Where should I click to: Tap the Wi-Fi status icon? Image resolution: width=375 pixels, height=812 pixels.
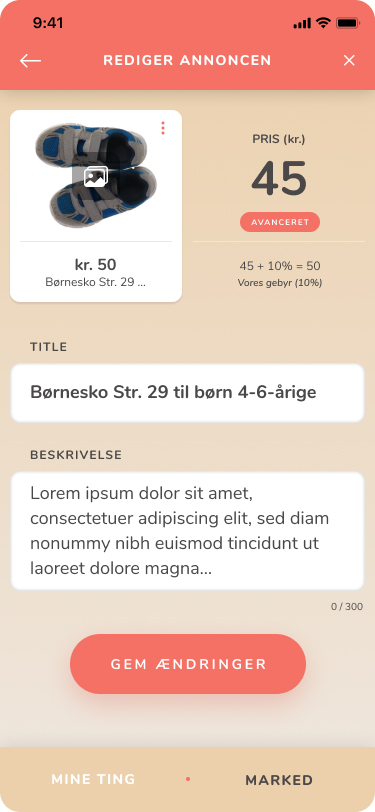(x=323, y=23)
